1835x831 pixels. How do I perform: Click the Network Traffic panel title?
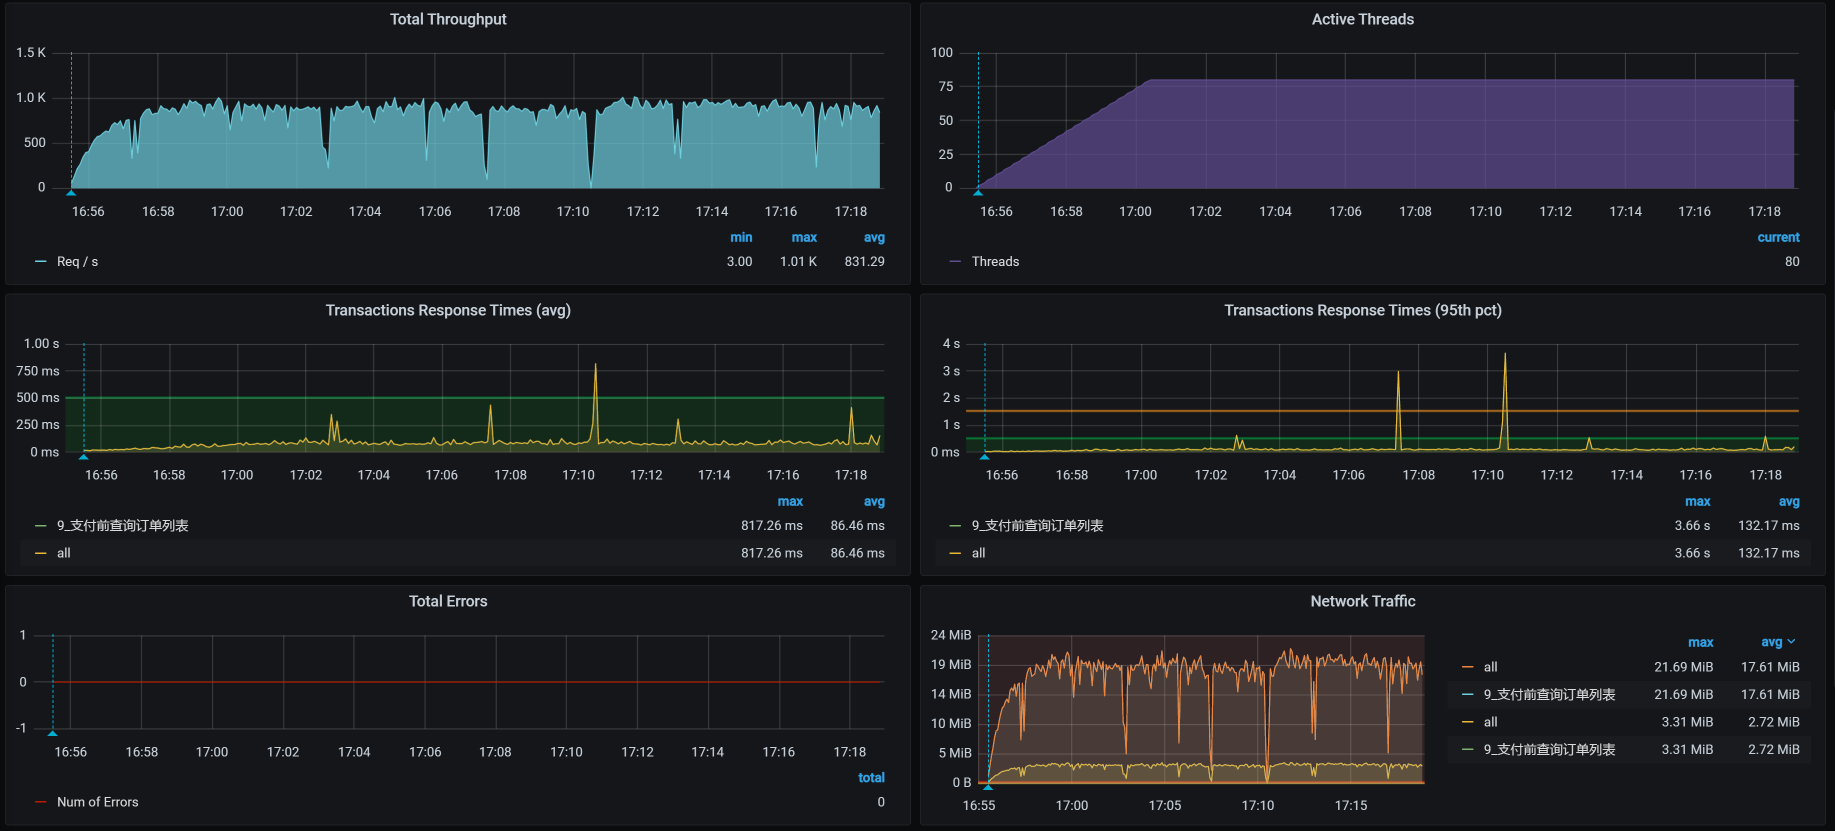tap(1362, 601)
